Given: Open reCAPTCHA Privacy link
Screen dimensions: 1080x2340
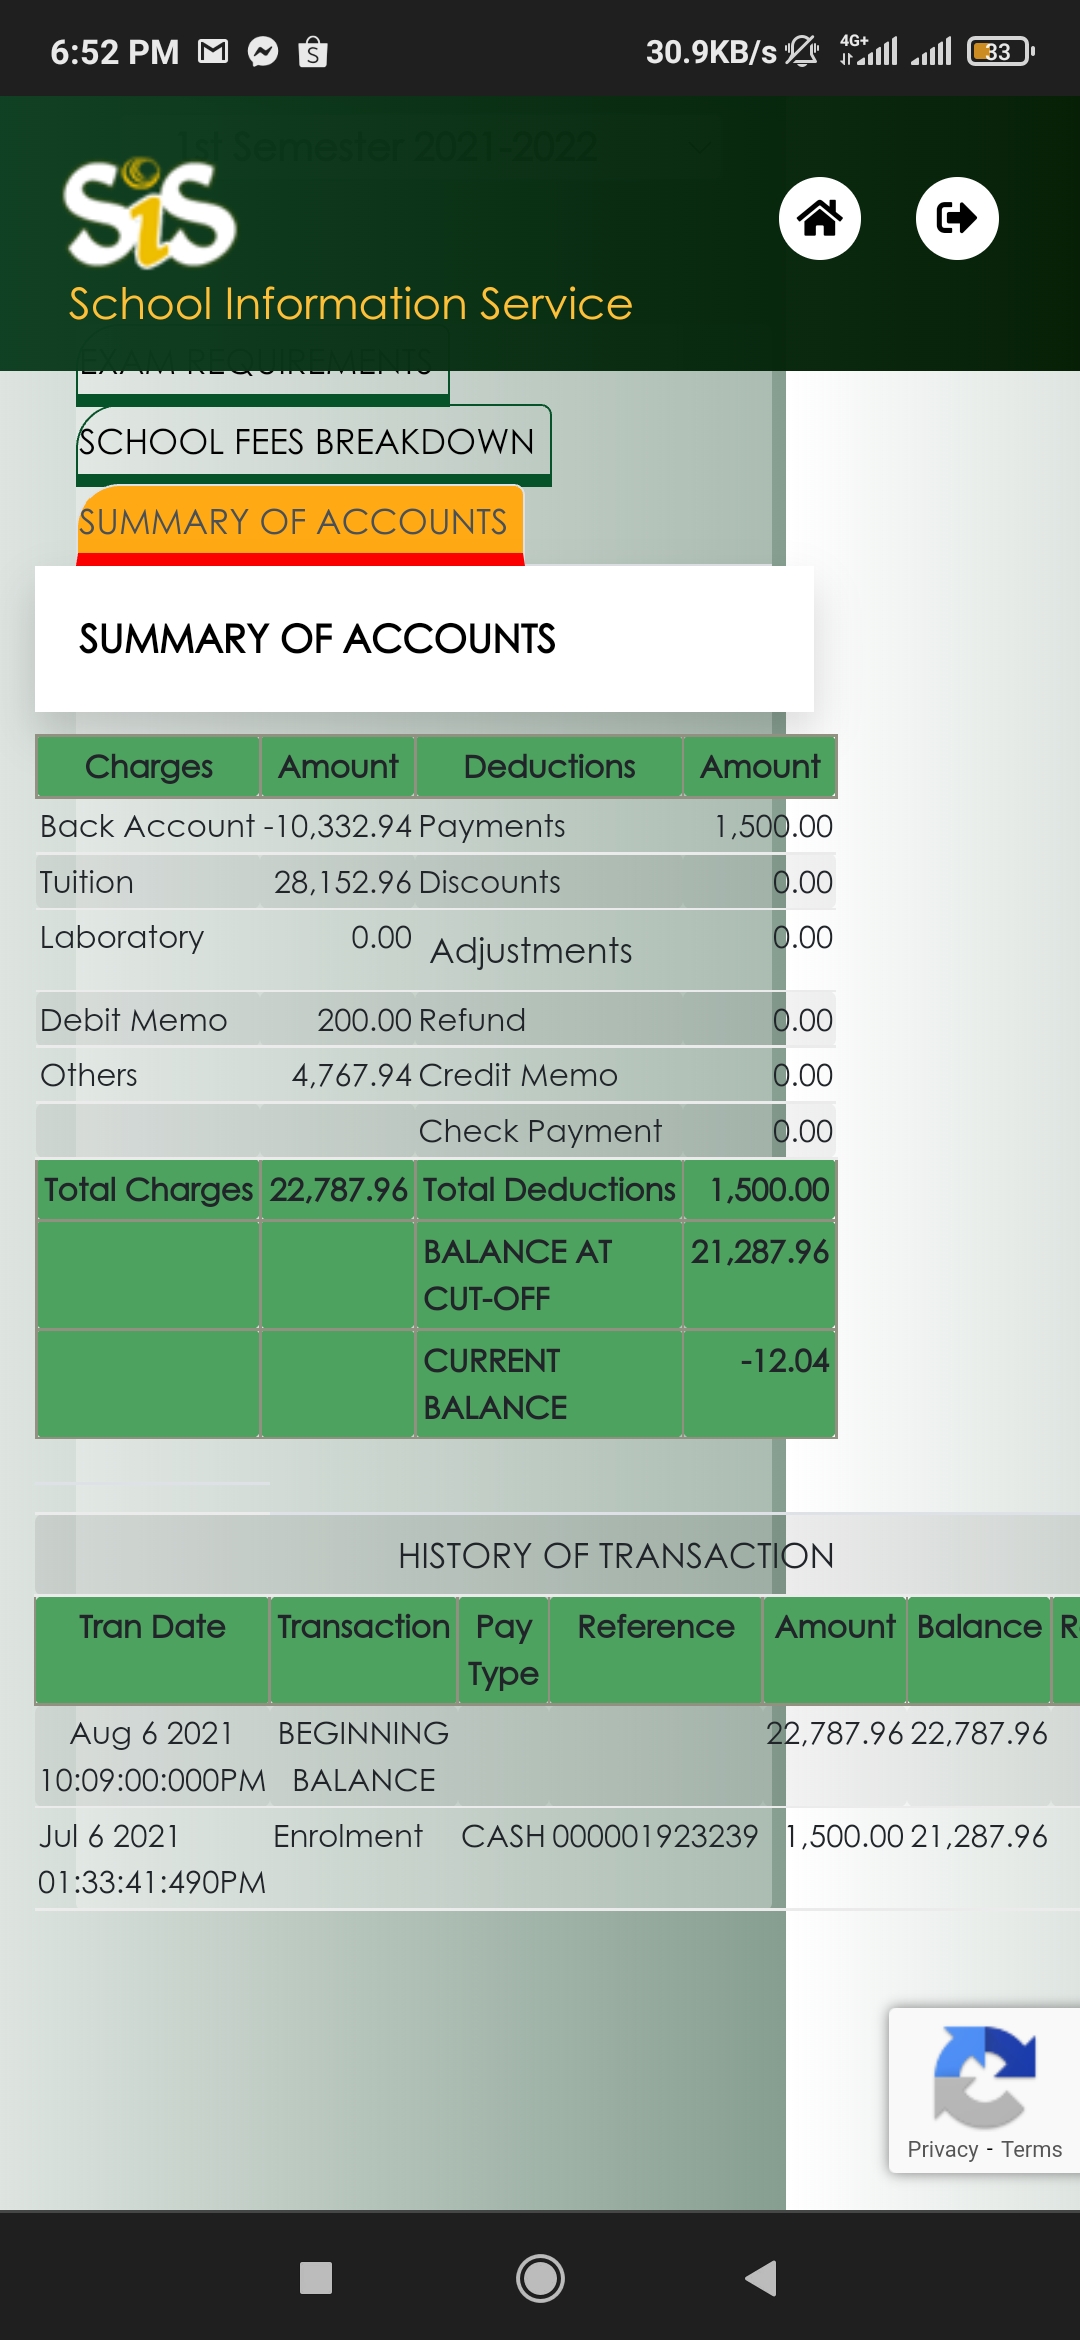Looking at the screenshot, I should [942, 2149].
